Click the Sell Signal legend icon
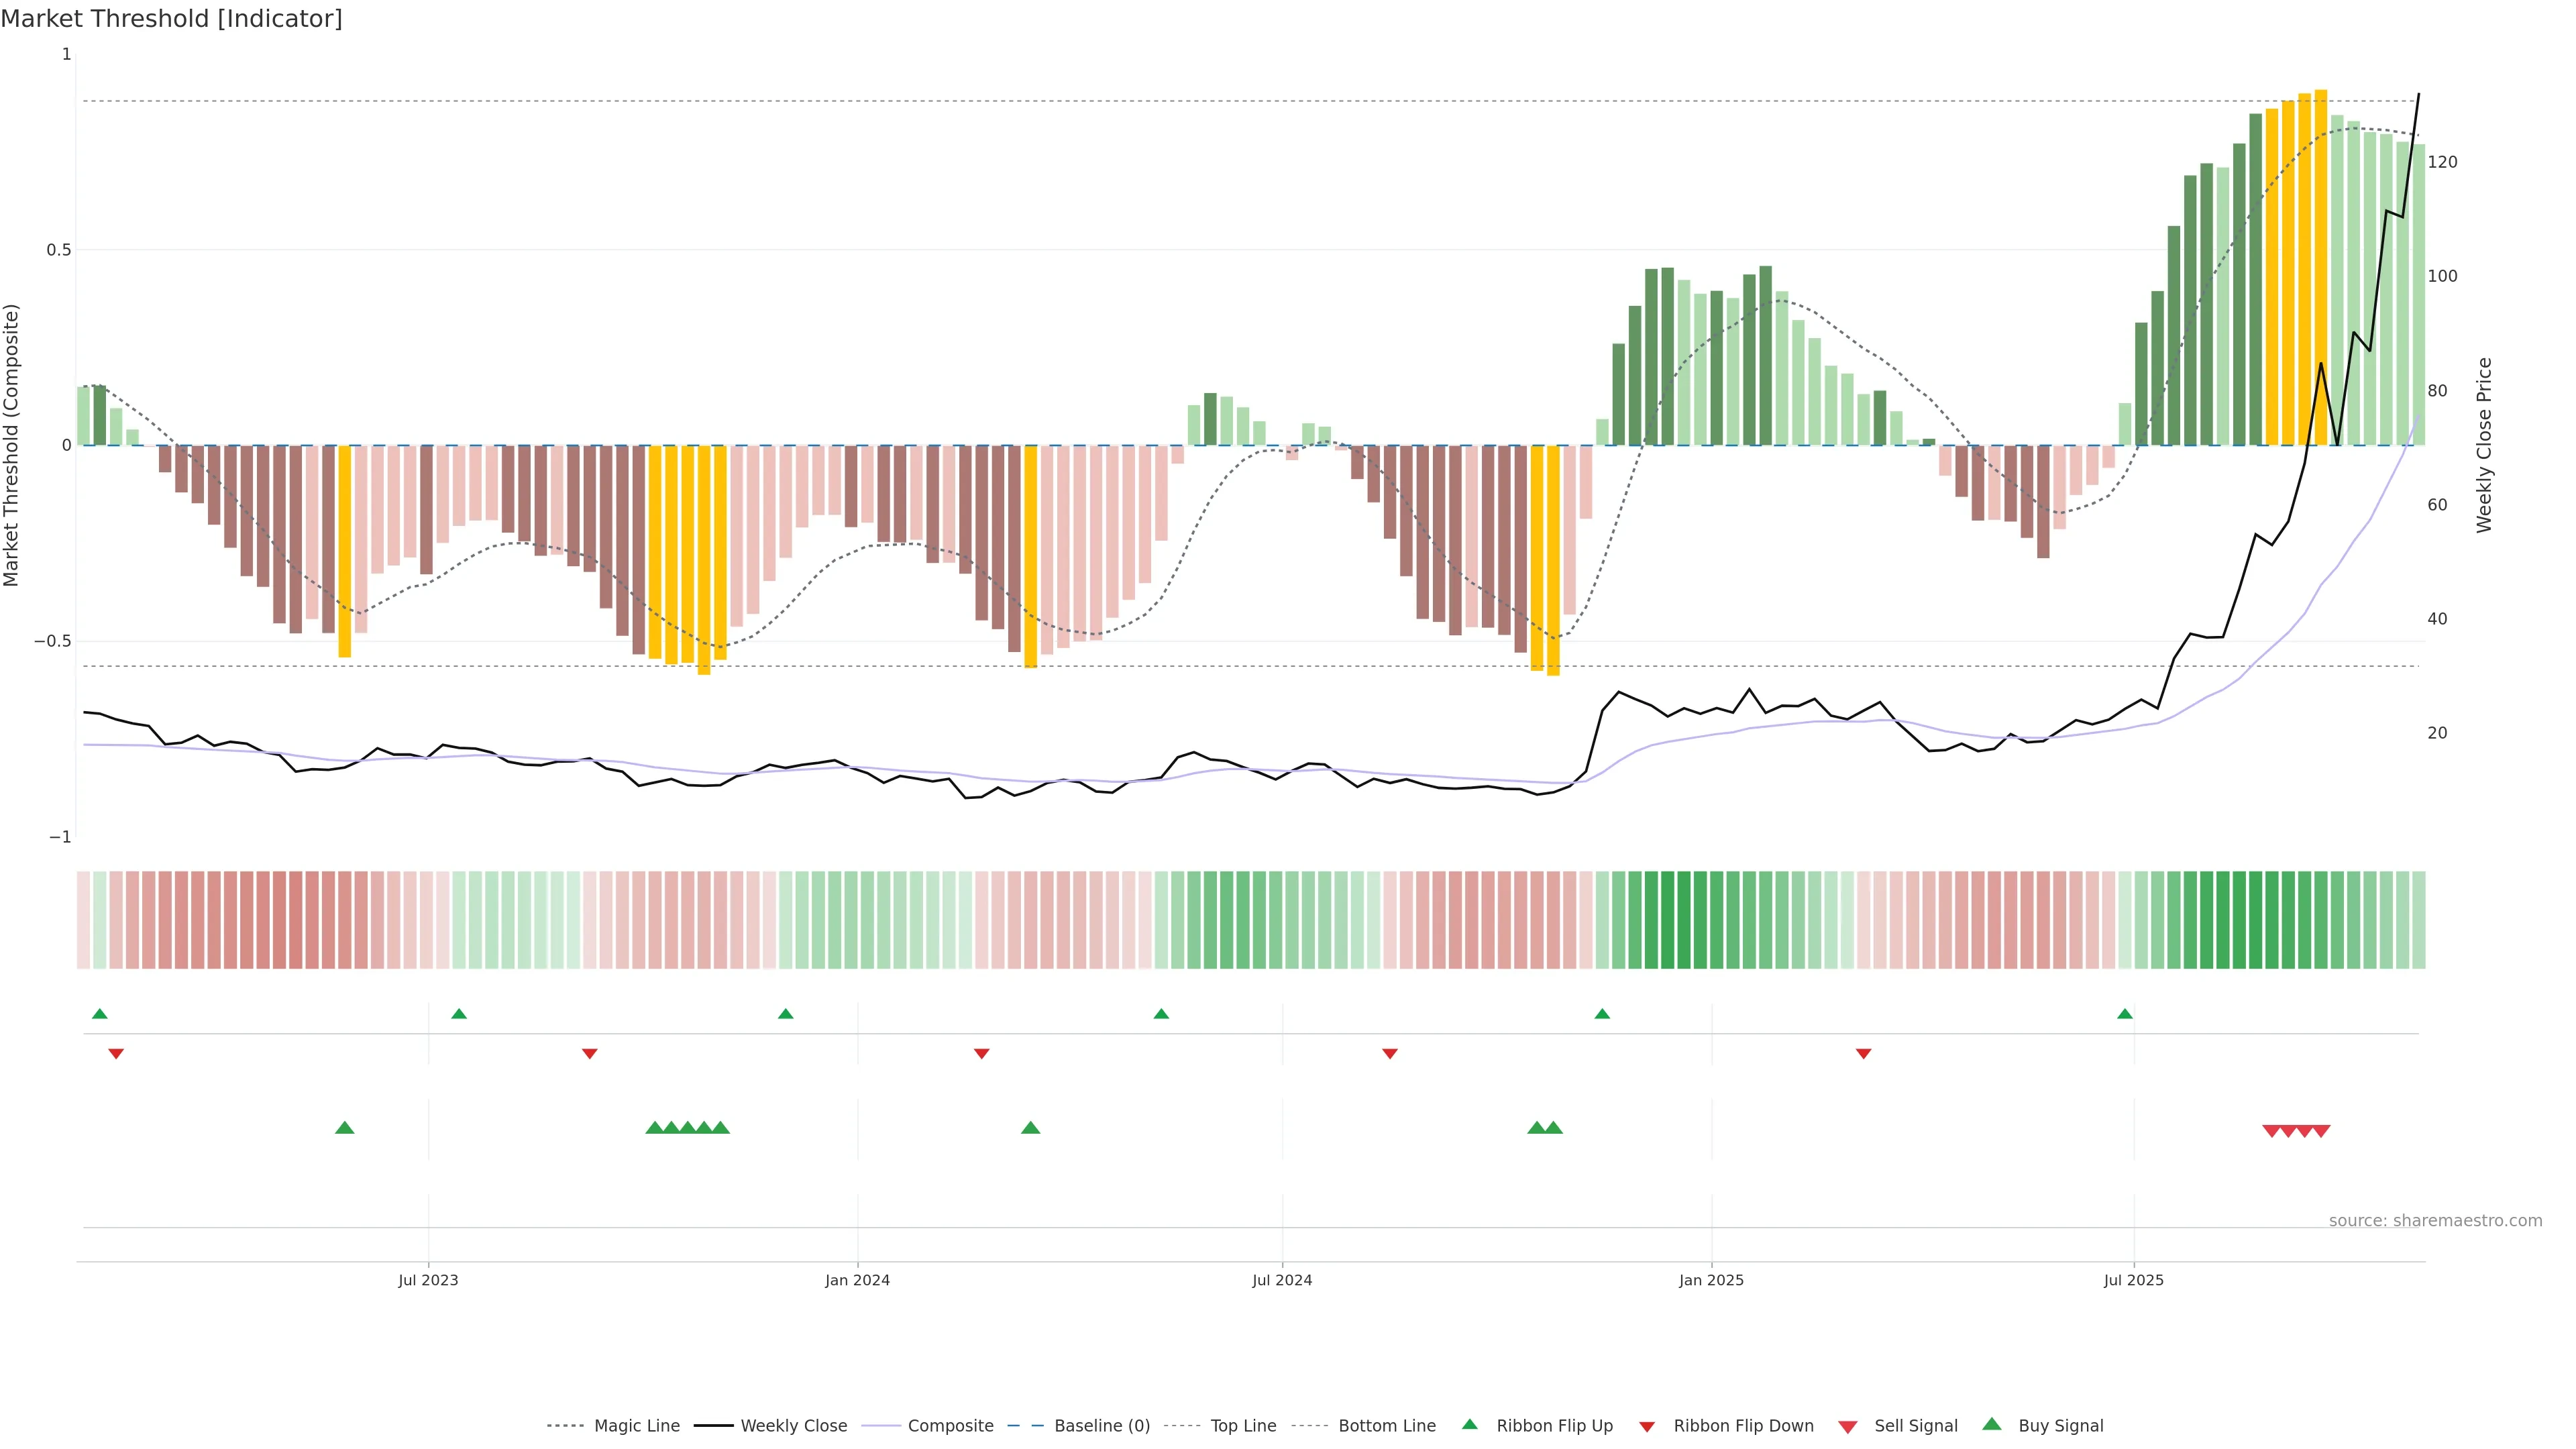 [x=1848, y=1427]
